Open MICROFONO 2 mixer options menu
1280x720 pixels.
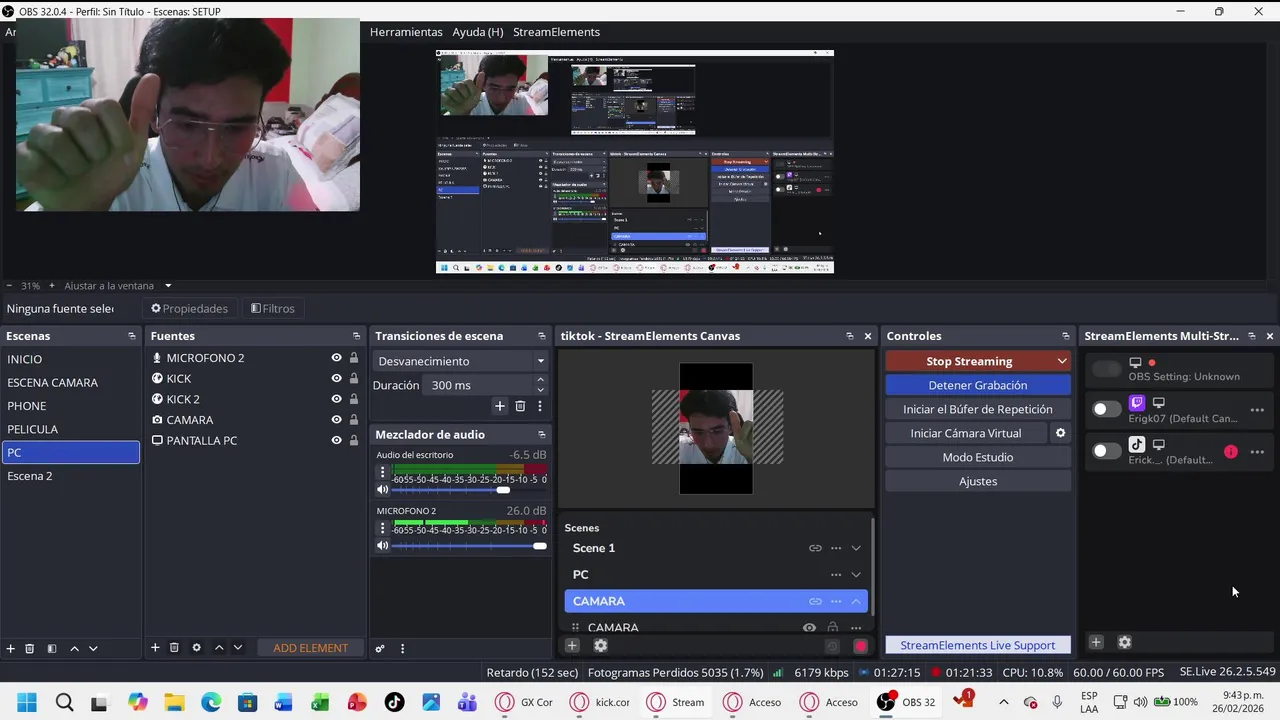pos(382,528)
